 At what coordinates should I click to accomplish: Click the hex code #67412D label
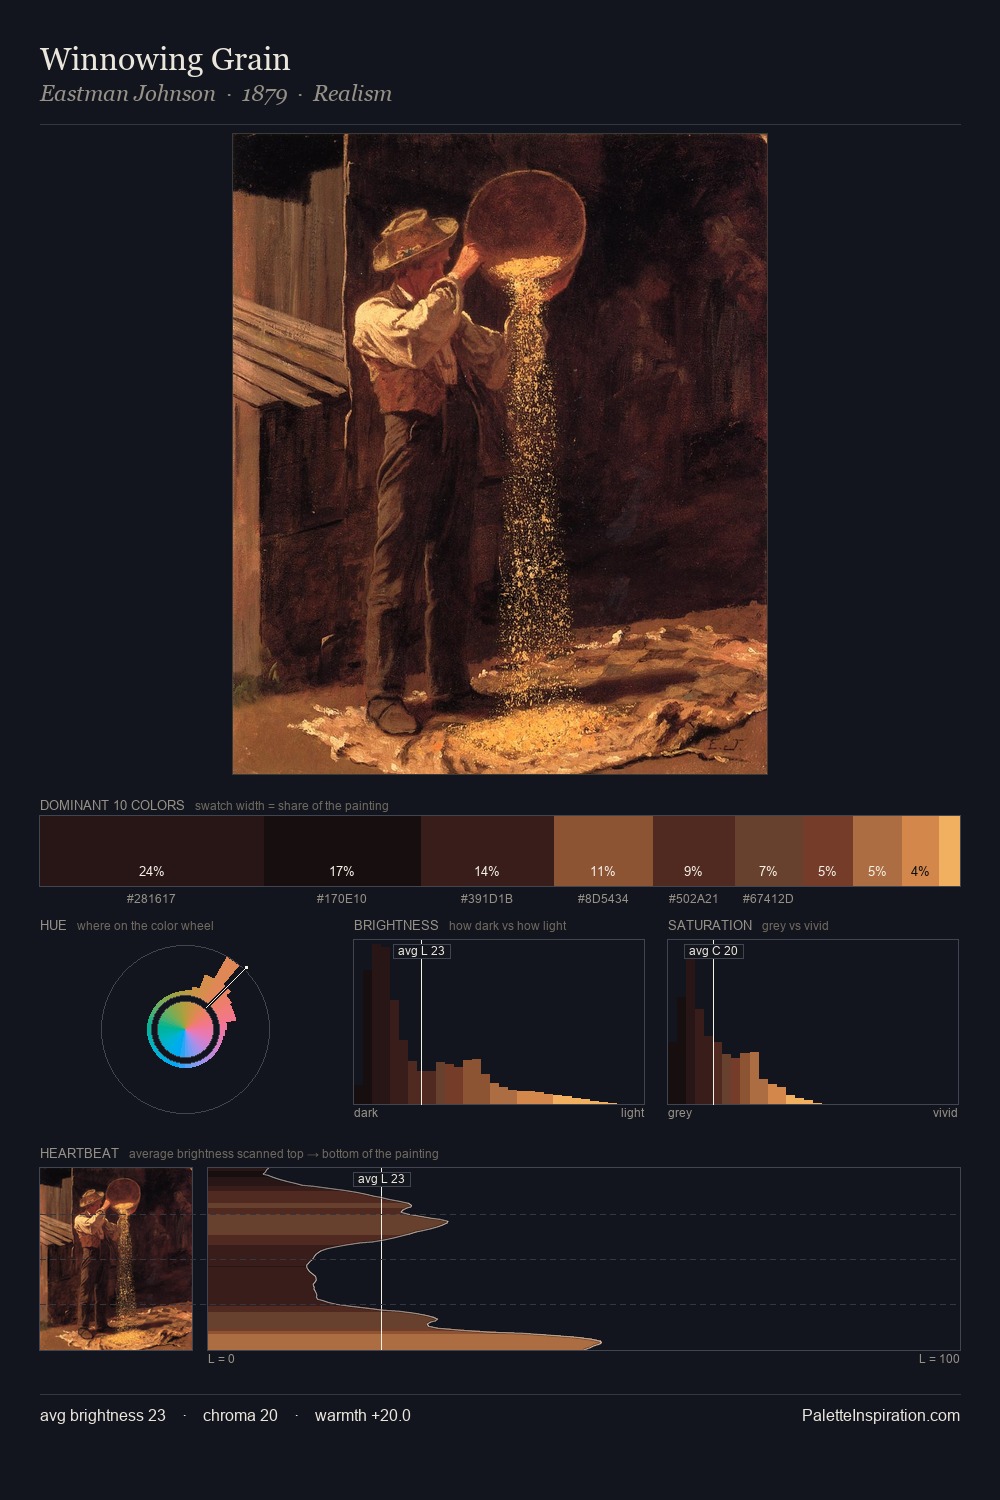[x=768, y=899]
